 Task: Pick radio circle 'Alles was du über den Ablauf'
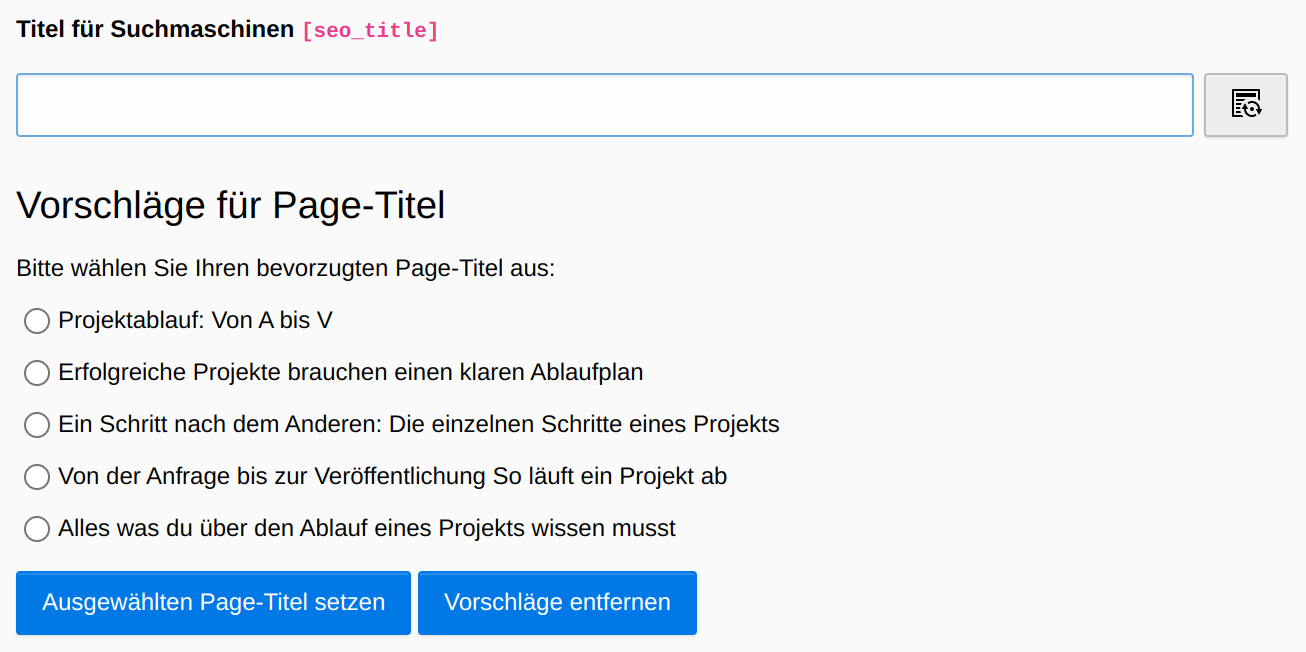point(37,529)
